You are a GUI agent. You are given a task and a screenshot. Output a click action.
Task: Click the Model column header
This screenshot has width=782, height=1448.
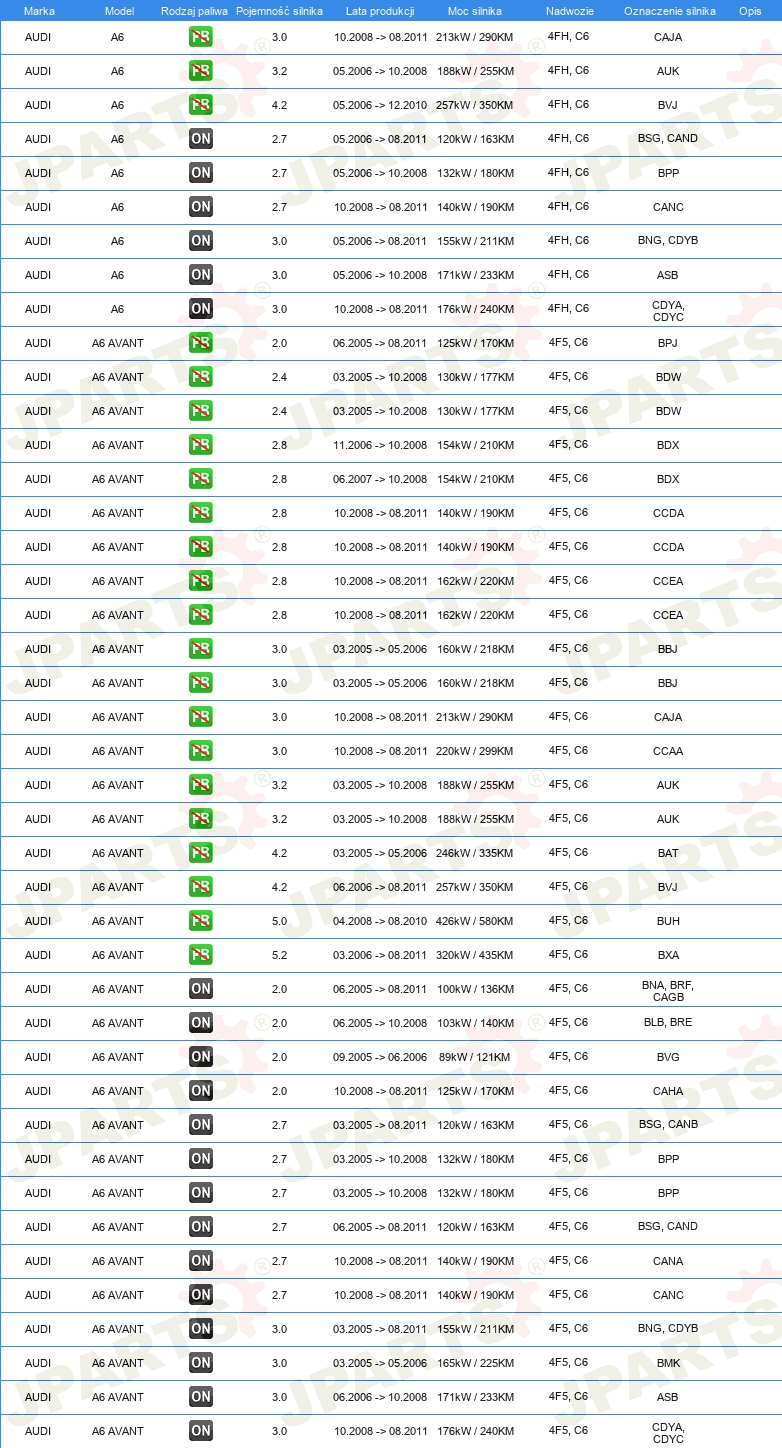point(119,11)
